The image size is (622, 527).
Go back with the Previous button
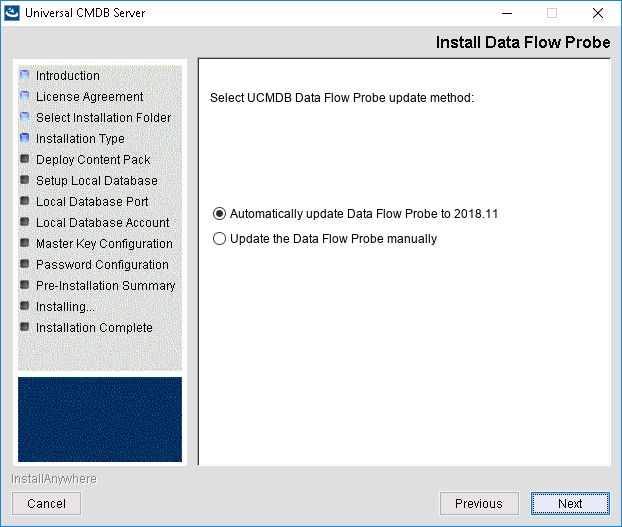click(x=479, y=504)
